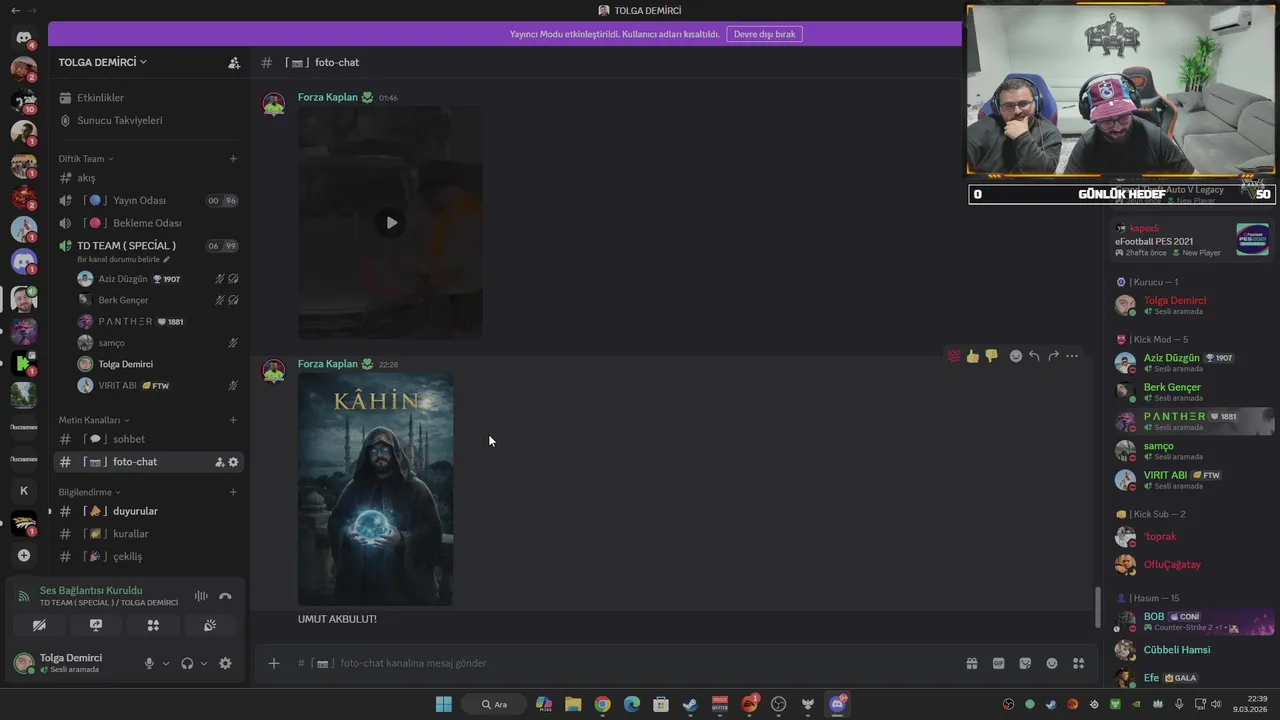Open sticker picker in message bar

pos(1025,663)
